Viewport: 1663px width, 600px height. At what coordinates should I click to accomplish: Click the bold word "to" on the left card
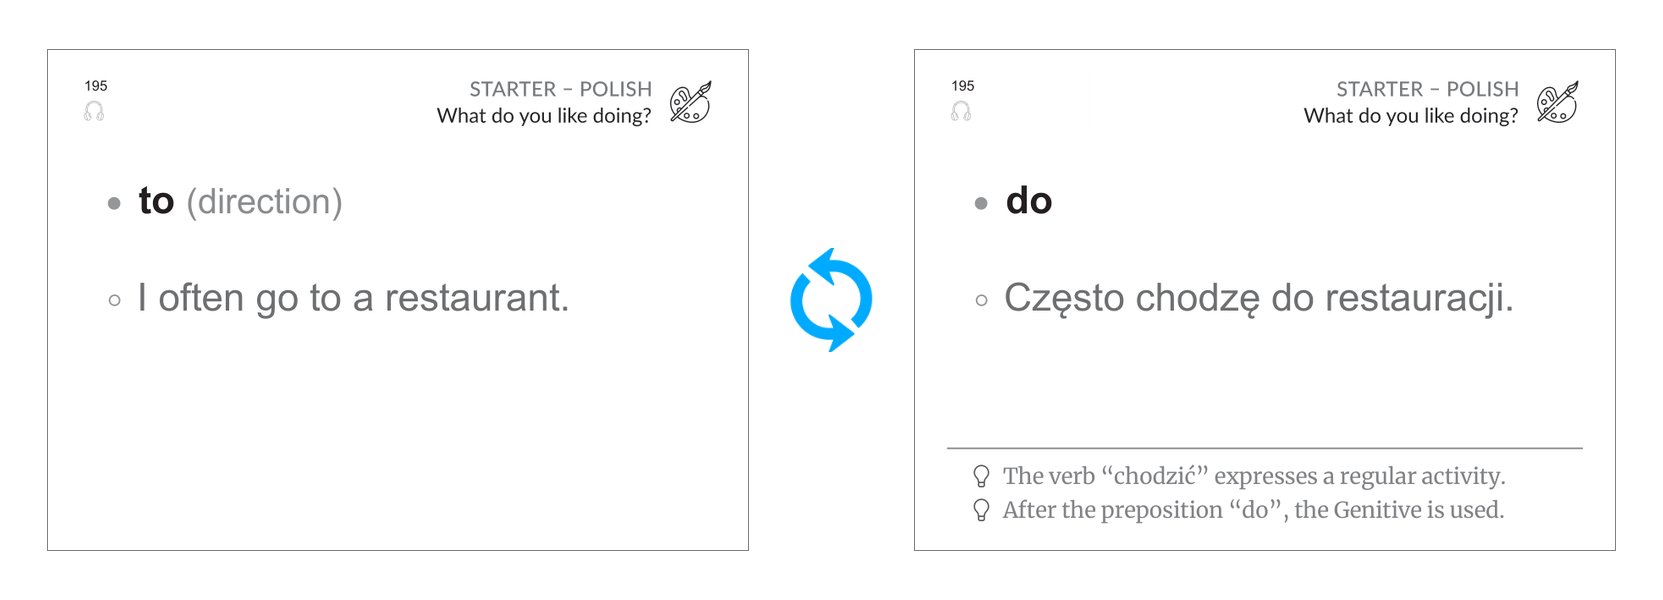click(x=156, y=201)
